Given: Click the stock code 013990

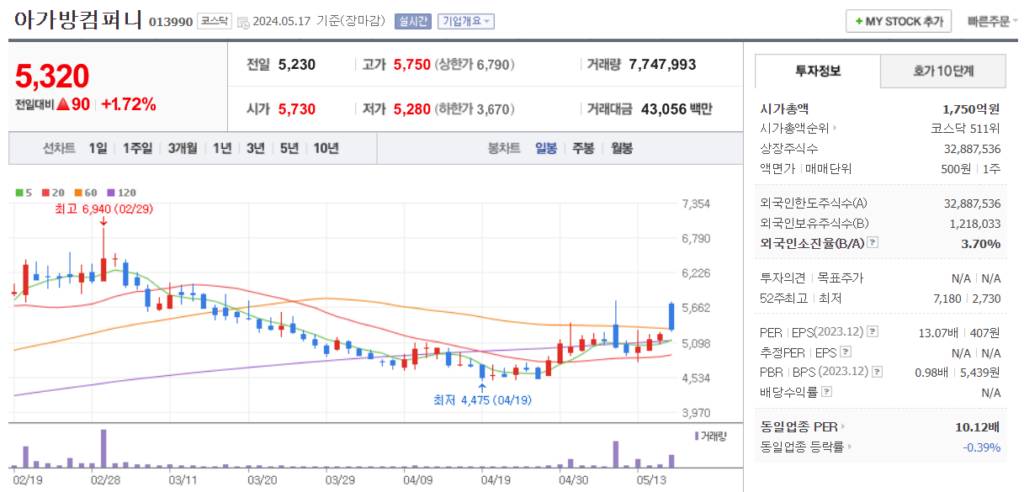Looking at the screenshot, I should [x=170, y=22].
